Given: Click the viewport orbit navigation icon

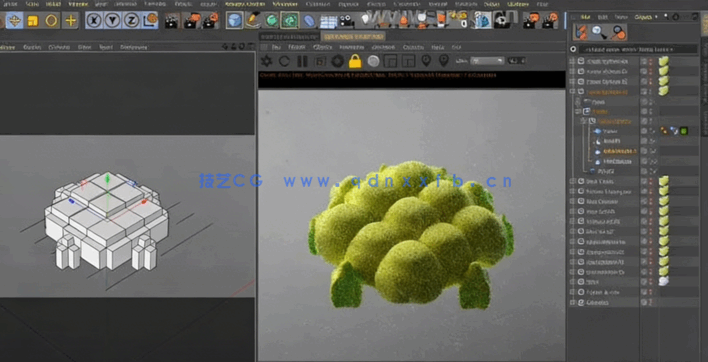Looking at the screenshot, I should 242,46.
